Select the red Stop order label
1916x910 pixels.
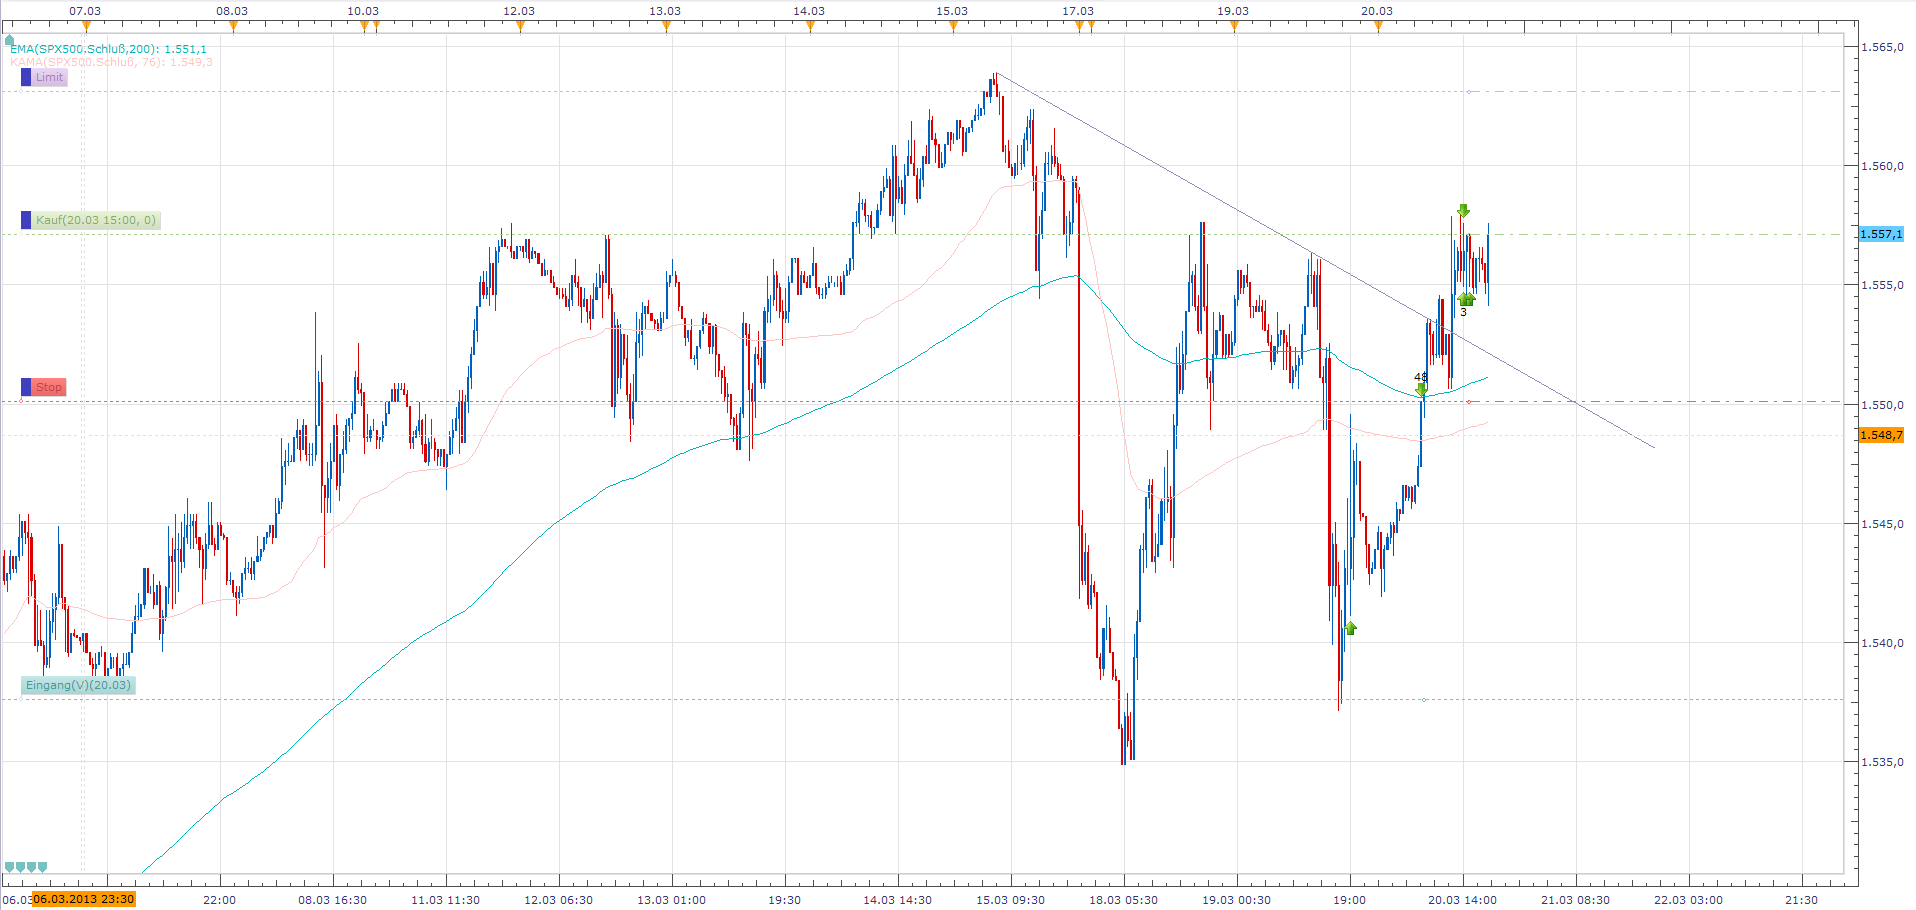tap(49, 387)
